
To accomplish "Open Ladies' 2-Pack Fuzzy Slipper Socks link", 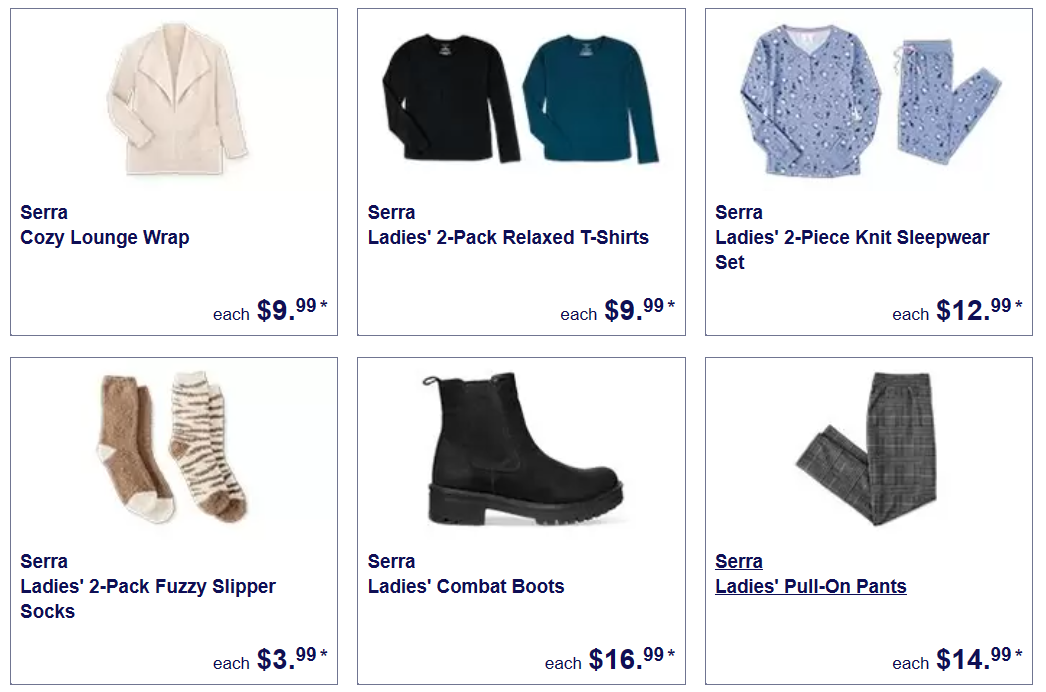I will 148,599.
